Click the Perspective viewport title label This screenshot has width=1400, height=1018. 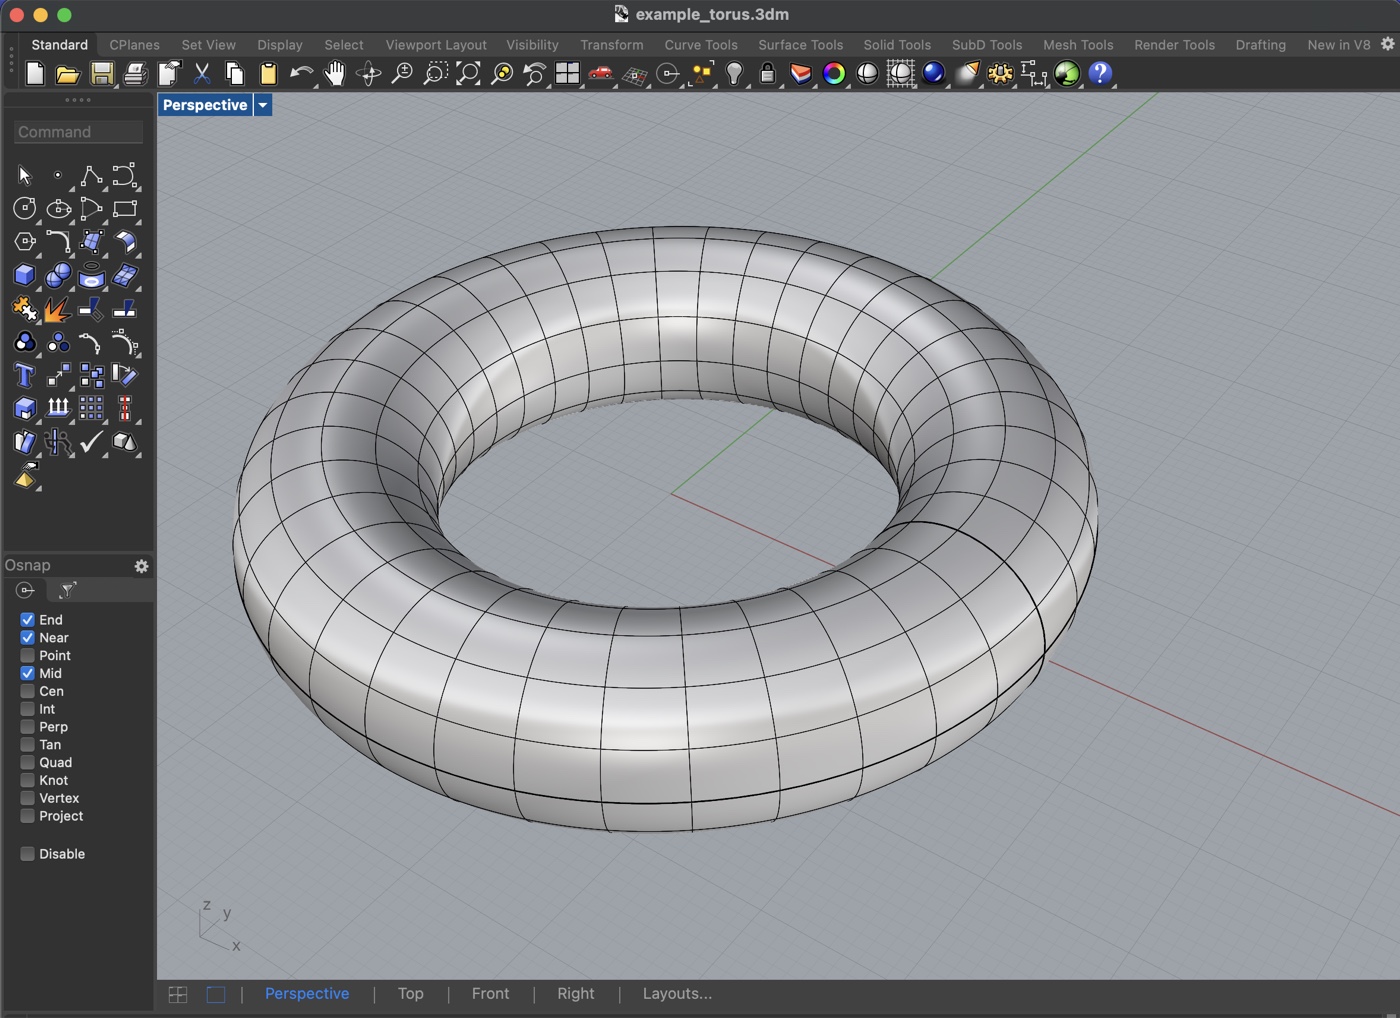tap(205, 105)
